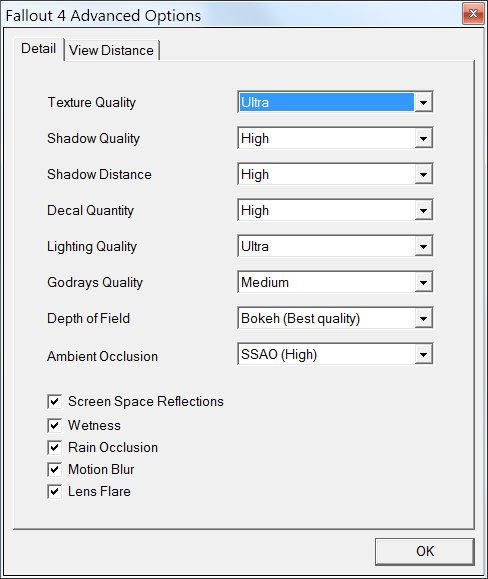This screenshot has height=579, width=488.
Task: Toggle the Rain Occlusion checkbox
Action: pyautogui.click(x=54, y=448)
